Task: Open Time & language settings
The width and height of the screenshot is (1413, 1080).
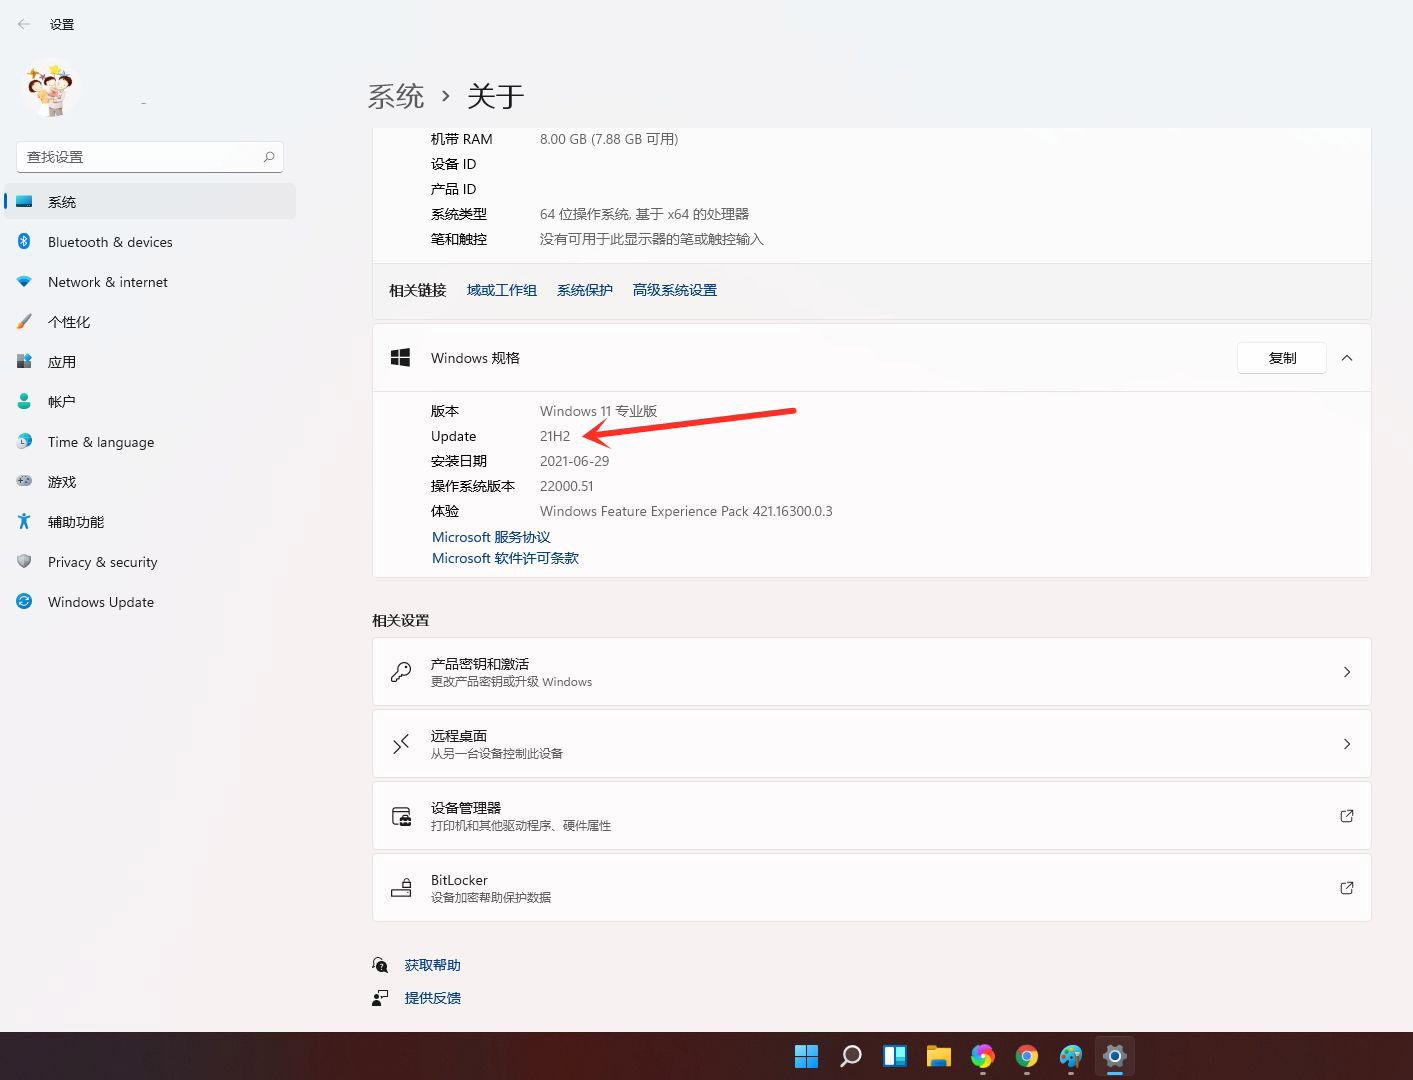Action: tap(100, 441)
